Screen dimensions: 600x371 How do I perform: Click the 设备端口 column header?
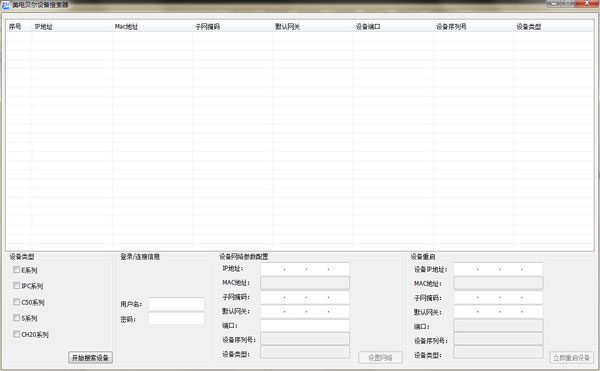pos(393,26)
